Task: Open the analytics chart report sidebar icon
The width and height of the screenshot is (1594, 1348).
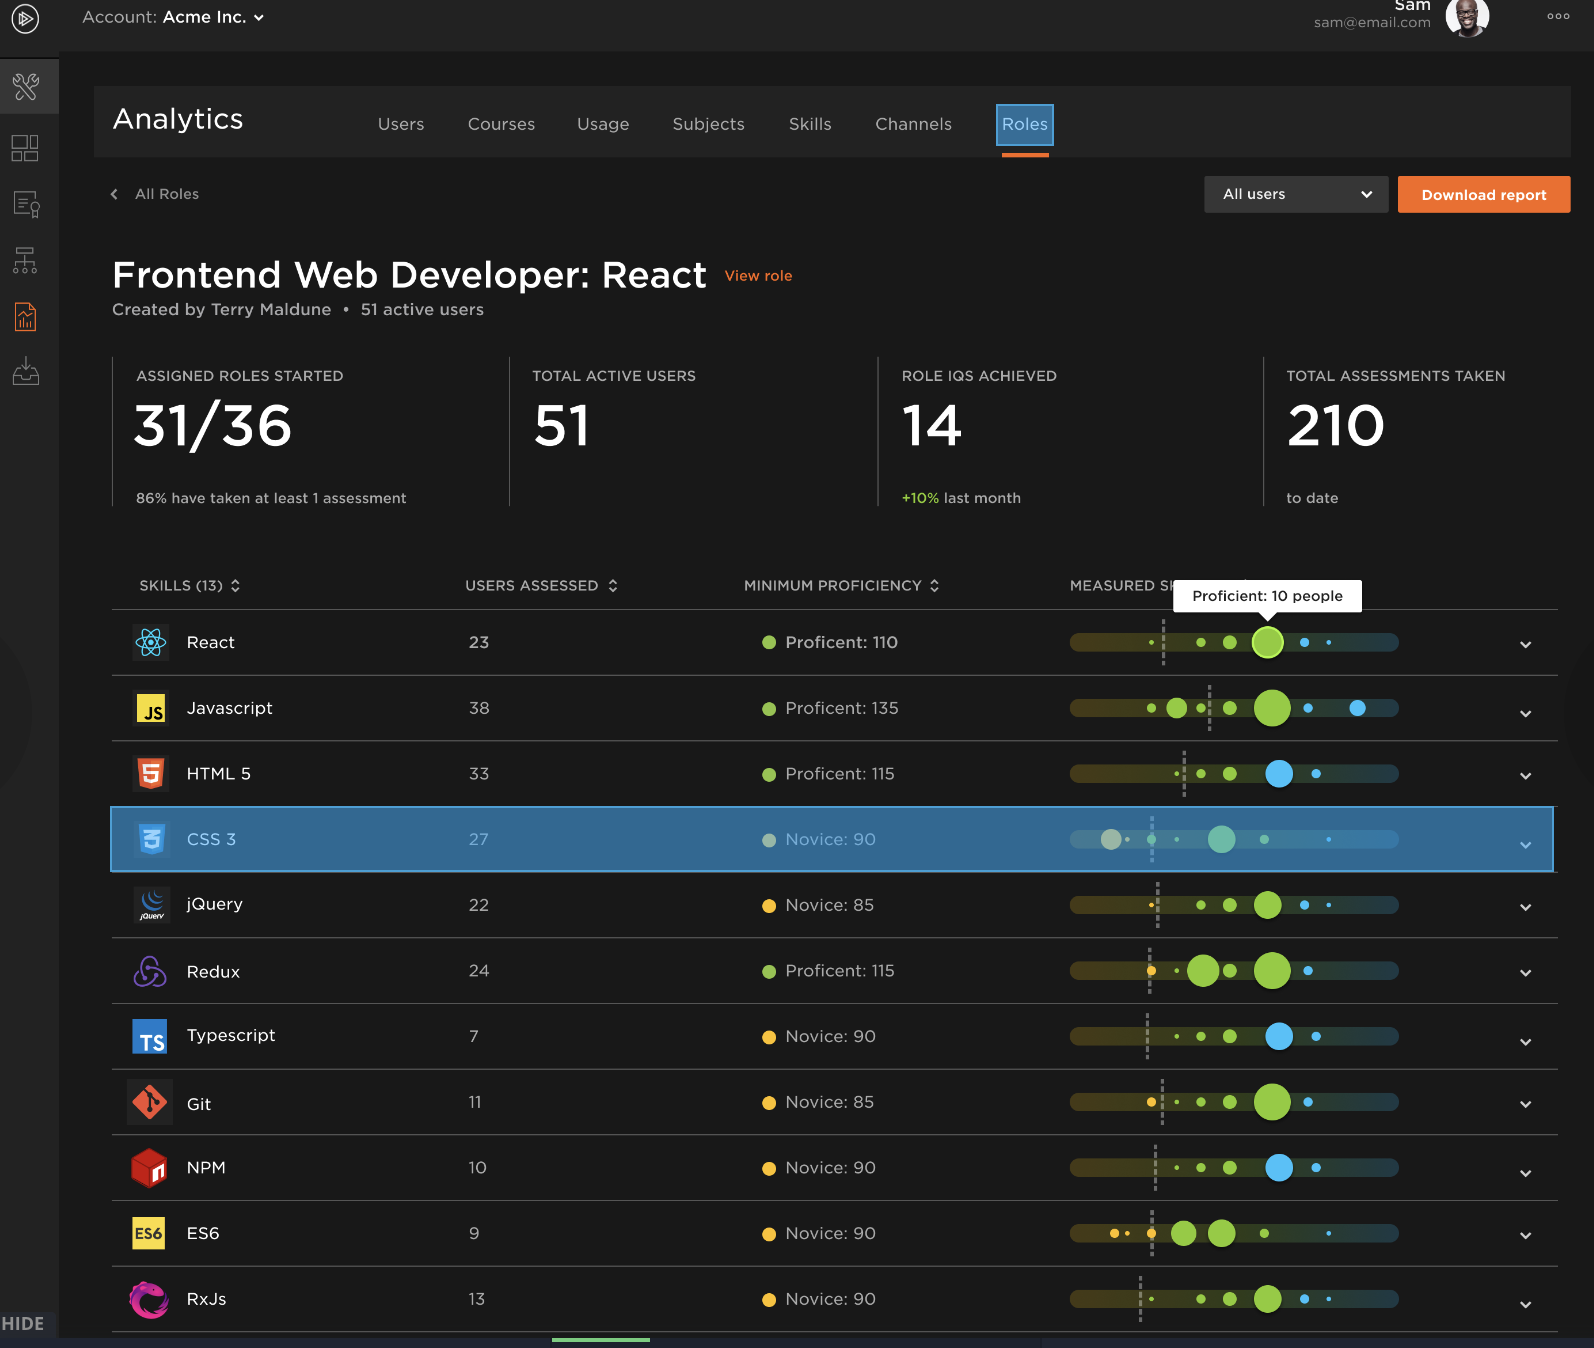Action: pyautogui.click(x=26, y=318)
